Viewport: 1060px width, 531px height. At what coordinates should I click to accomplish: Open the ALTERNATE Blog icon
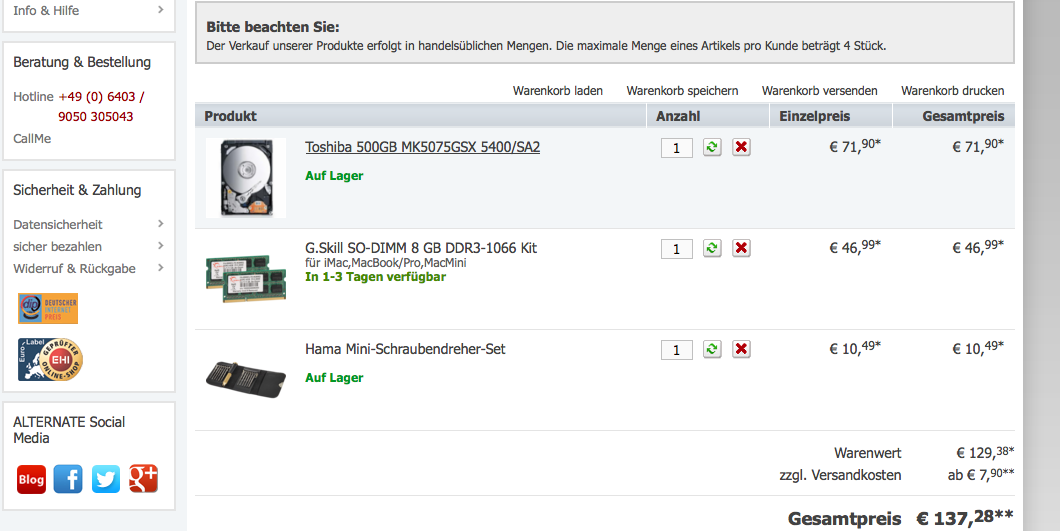[31, 479]
